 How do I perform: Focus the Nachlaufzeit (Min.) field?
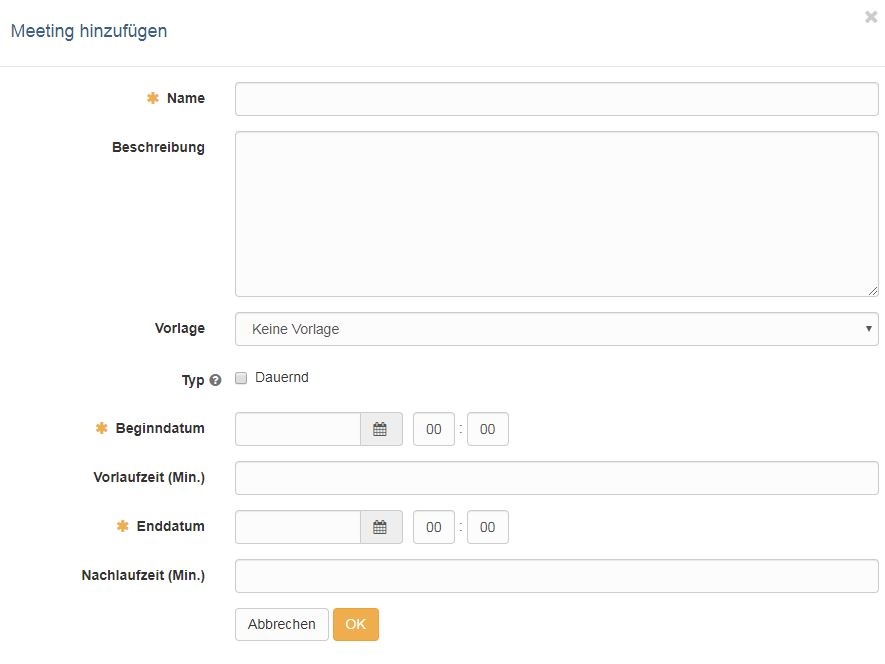point(556,576)
